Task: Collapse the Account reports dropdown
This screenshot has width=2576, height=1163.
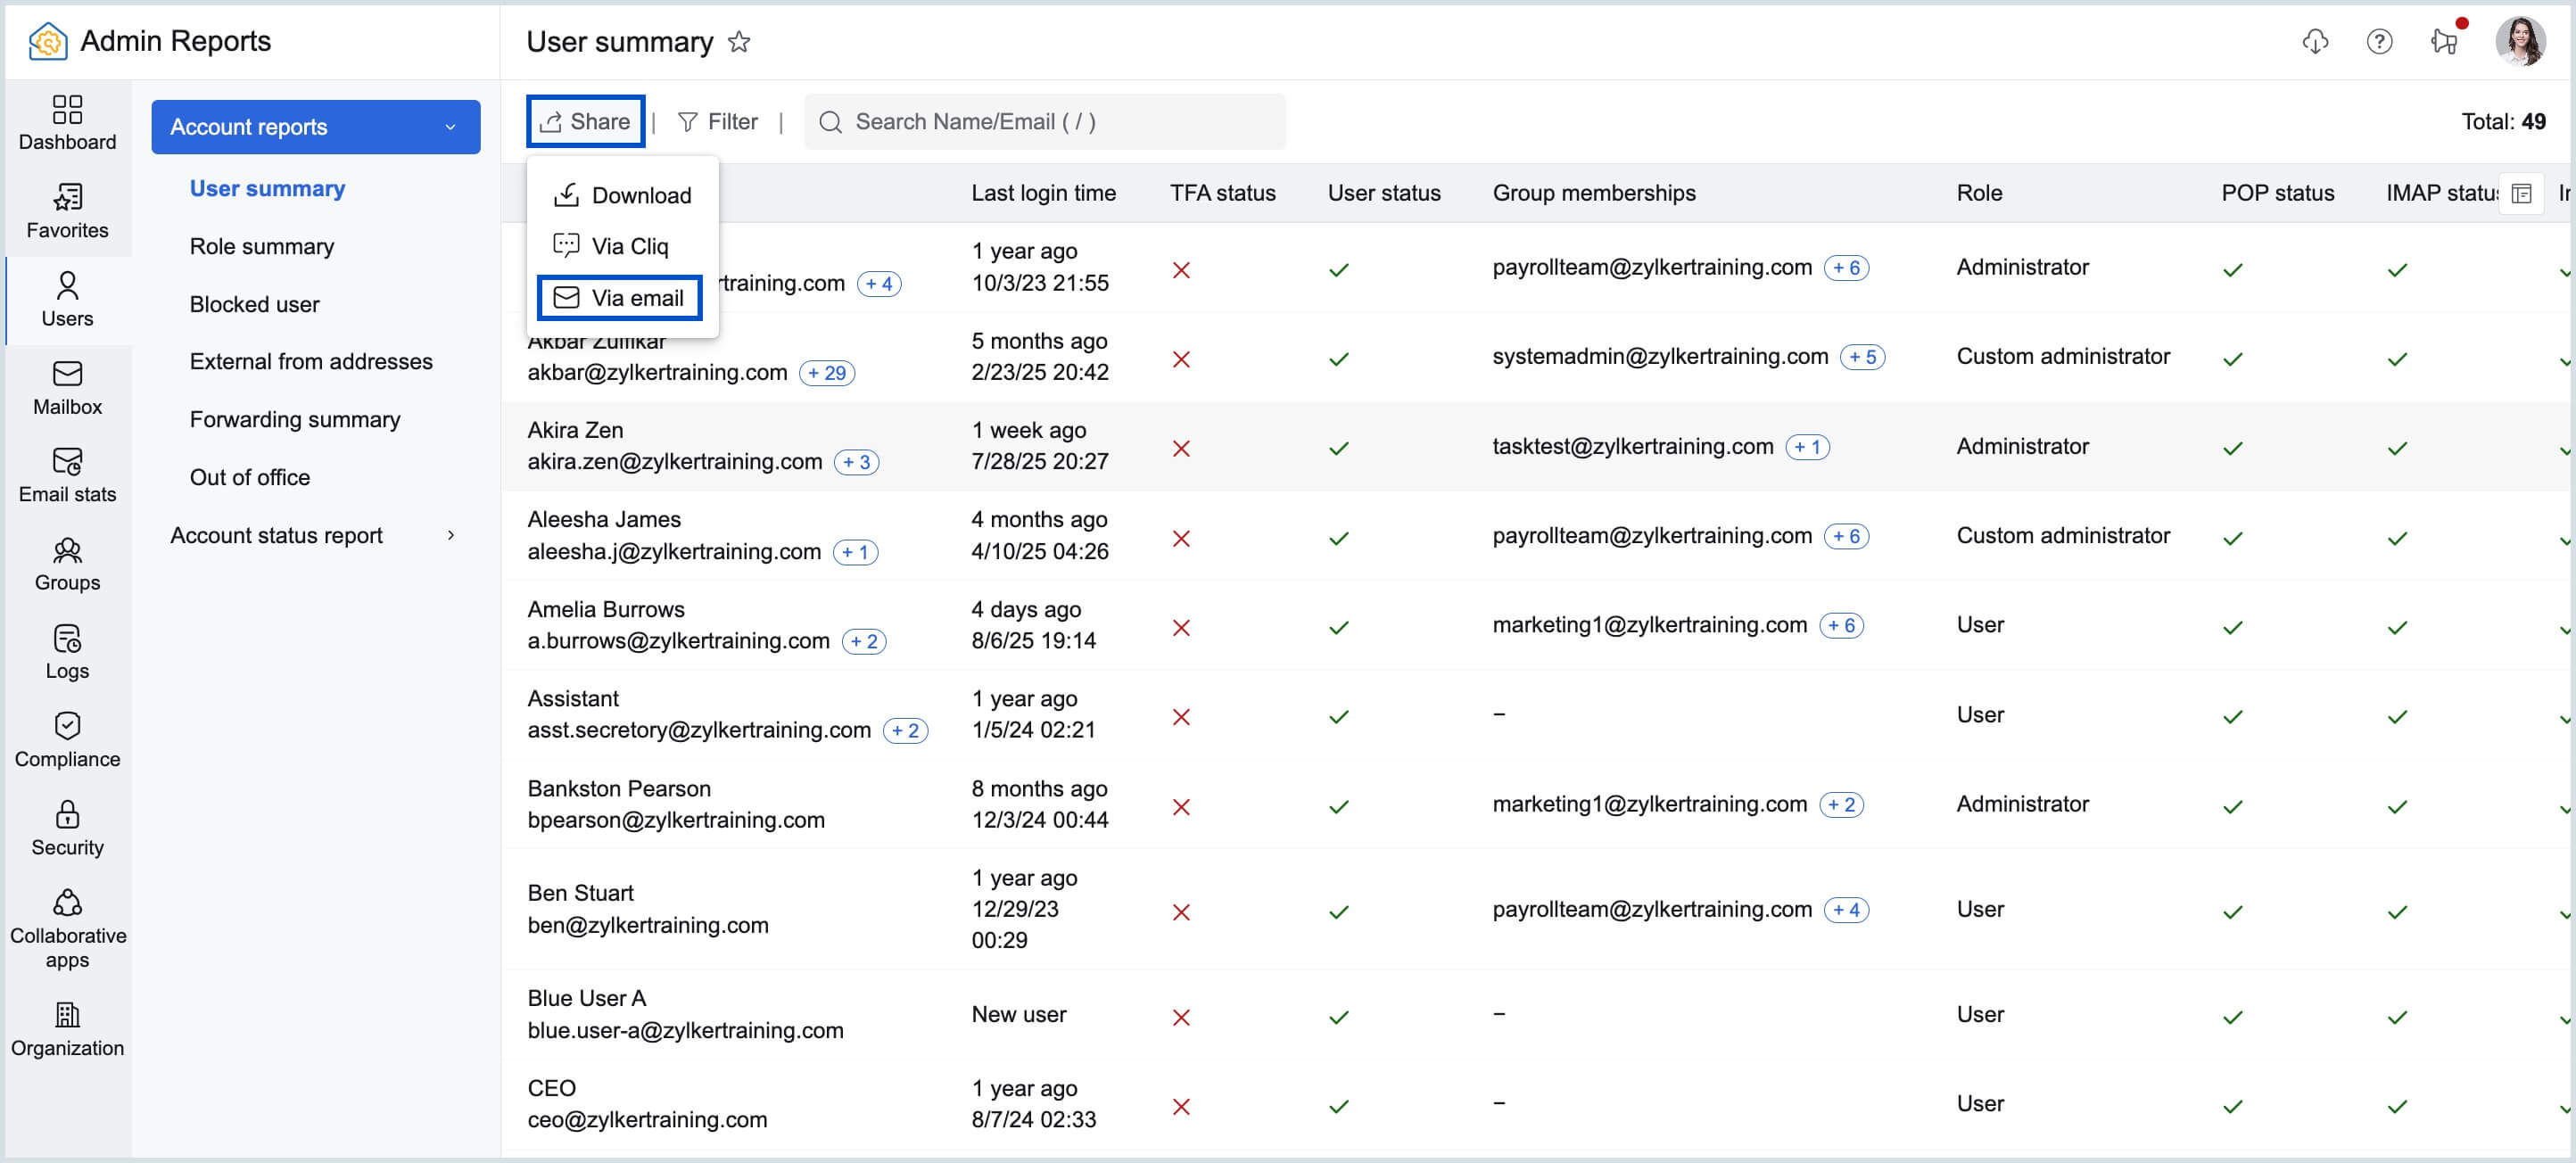Action: pyautogui.click(x=450, y=127)
